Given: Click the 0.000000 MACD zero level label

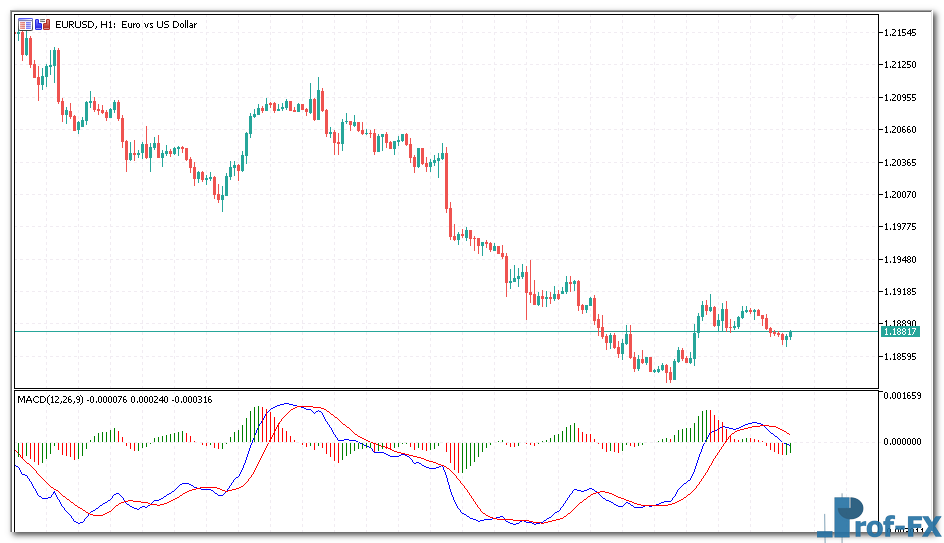Looking at the screenshot, I should 904,441.
